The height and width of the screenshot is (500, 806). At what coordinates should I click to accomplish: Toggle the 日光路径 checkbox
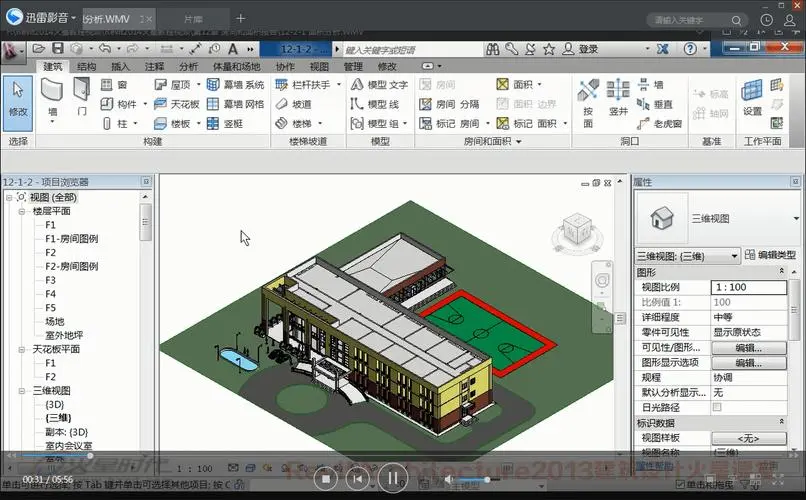716,408
